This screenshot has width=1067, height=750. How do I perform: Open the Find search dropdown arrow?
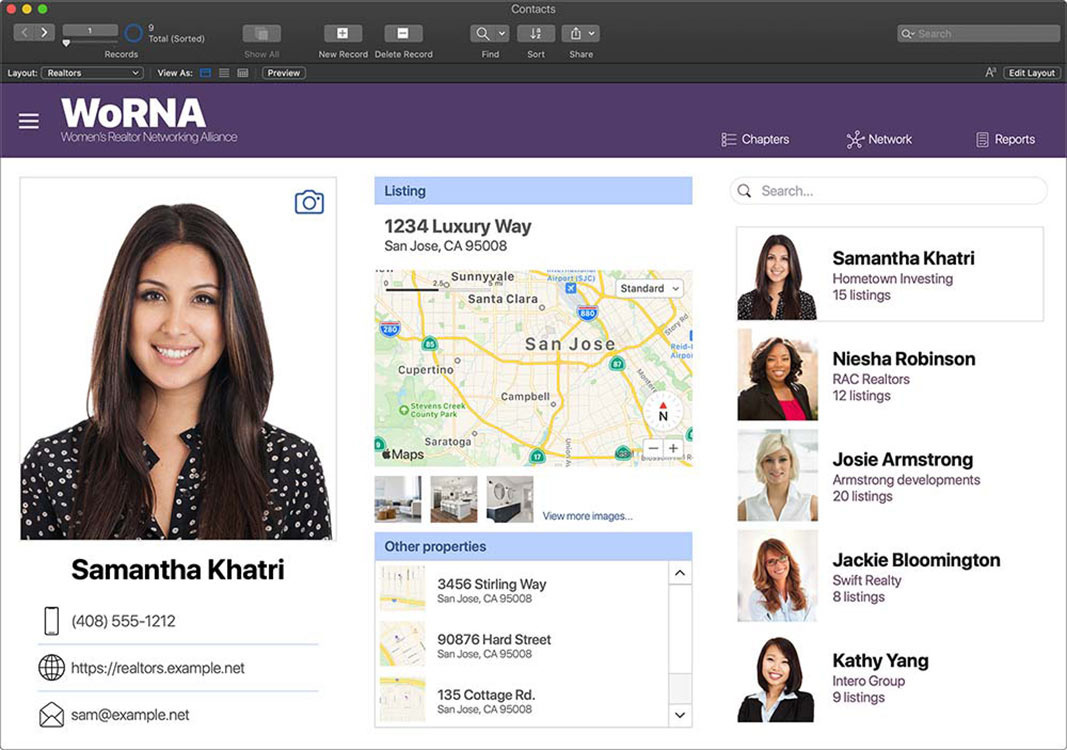[x=501, y=33]
